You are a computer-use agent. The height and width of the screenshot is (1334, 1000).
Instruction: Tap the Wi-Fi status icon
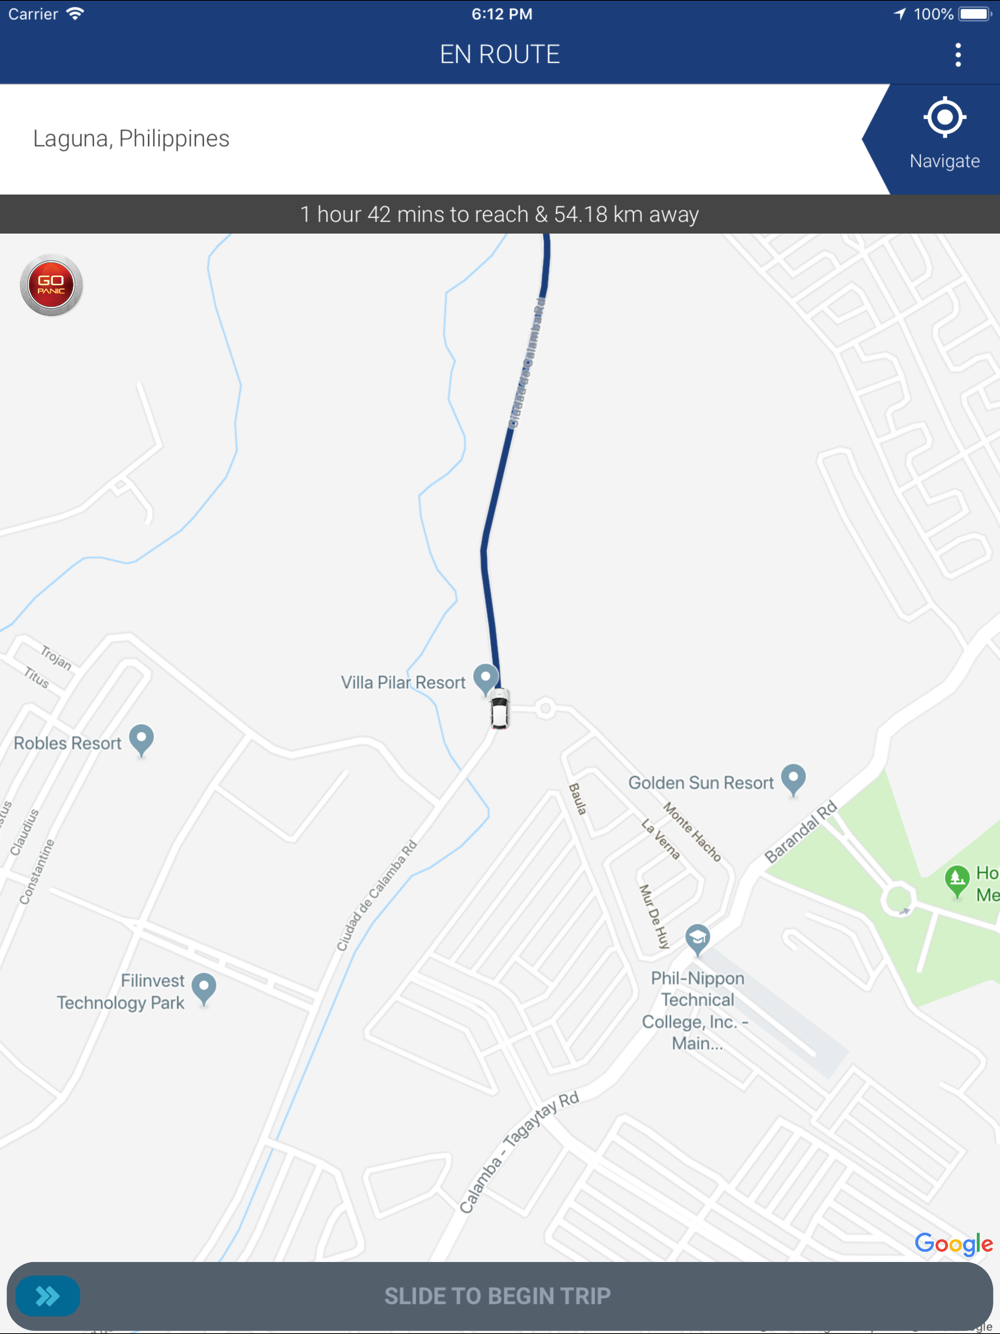click(75, 14)
